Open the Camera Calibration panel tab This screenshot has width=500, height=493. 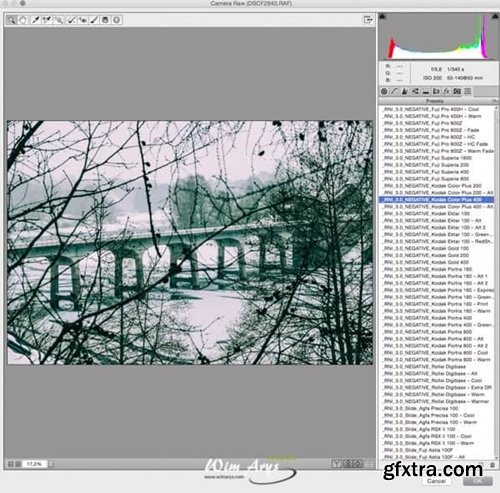click(457, 91)
